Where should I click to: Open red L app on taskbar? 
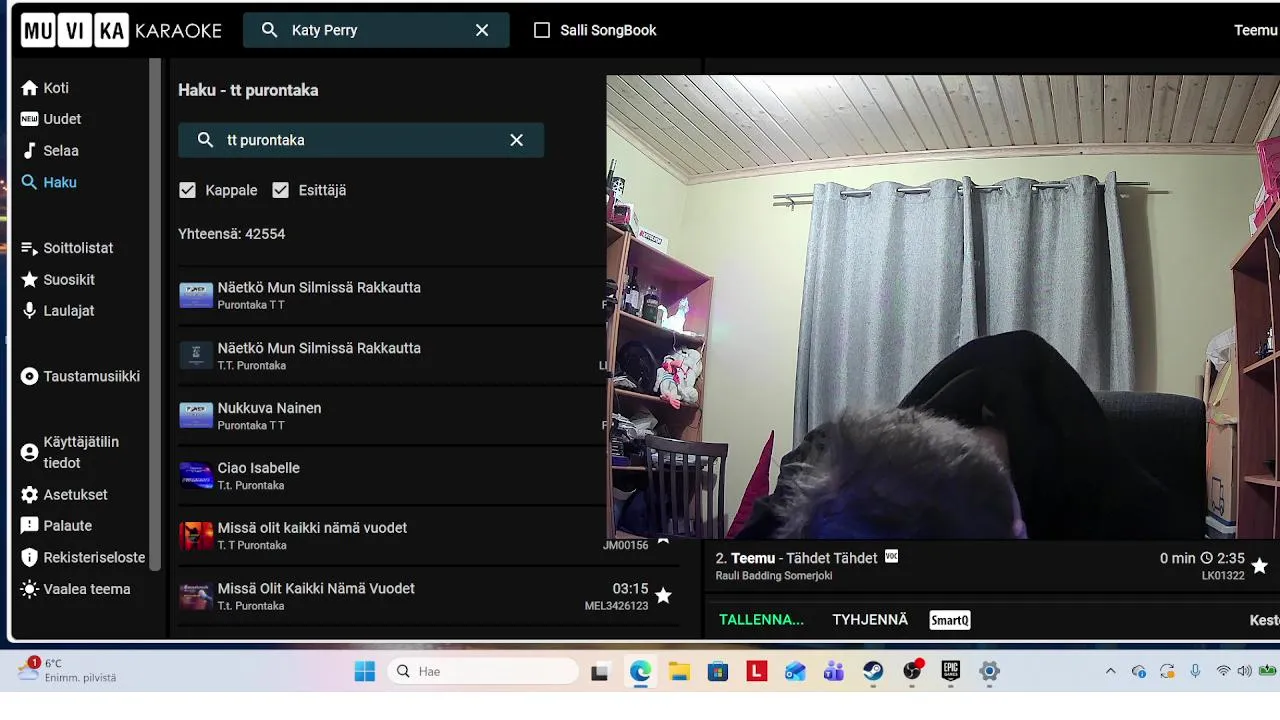[x=757, y=672]
